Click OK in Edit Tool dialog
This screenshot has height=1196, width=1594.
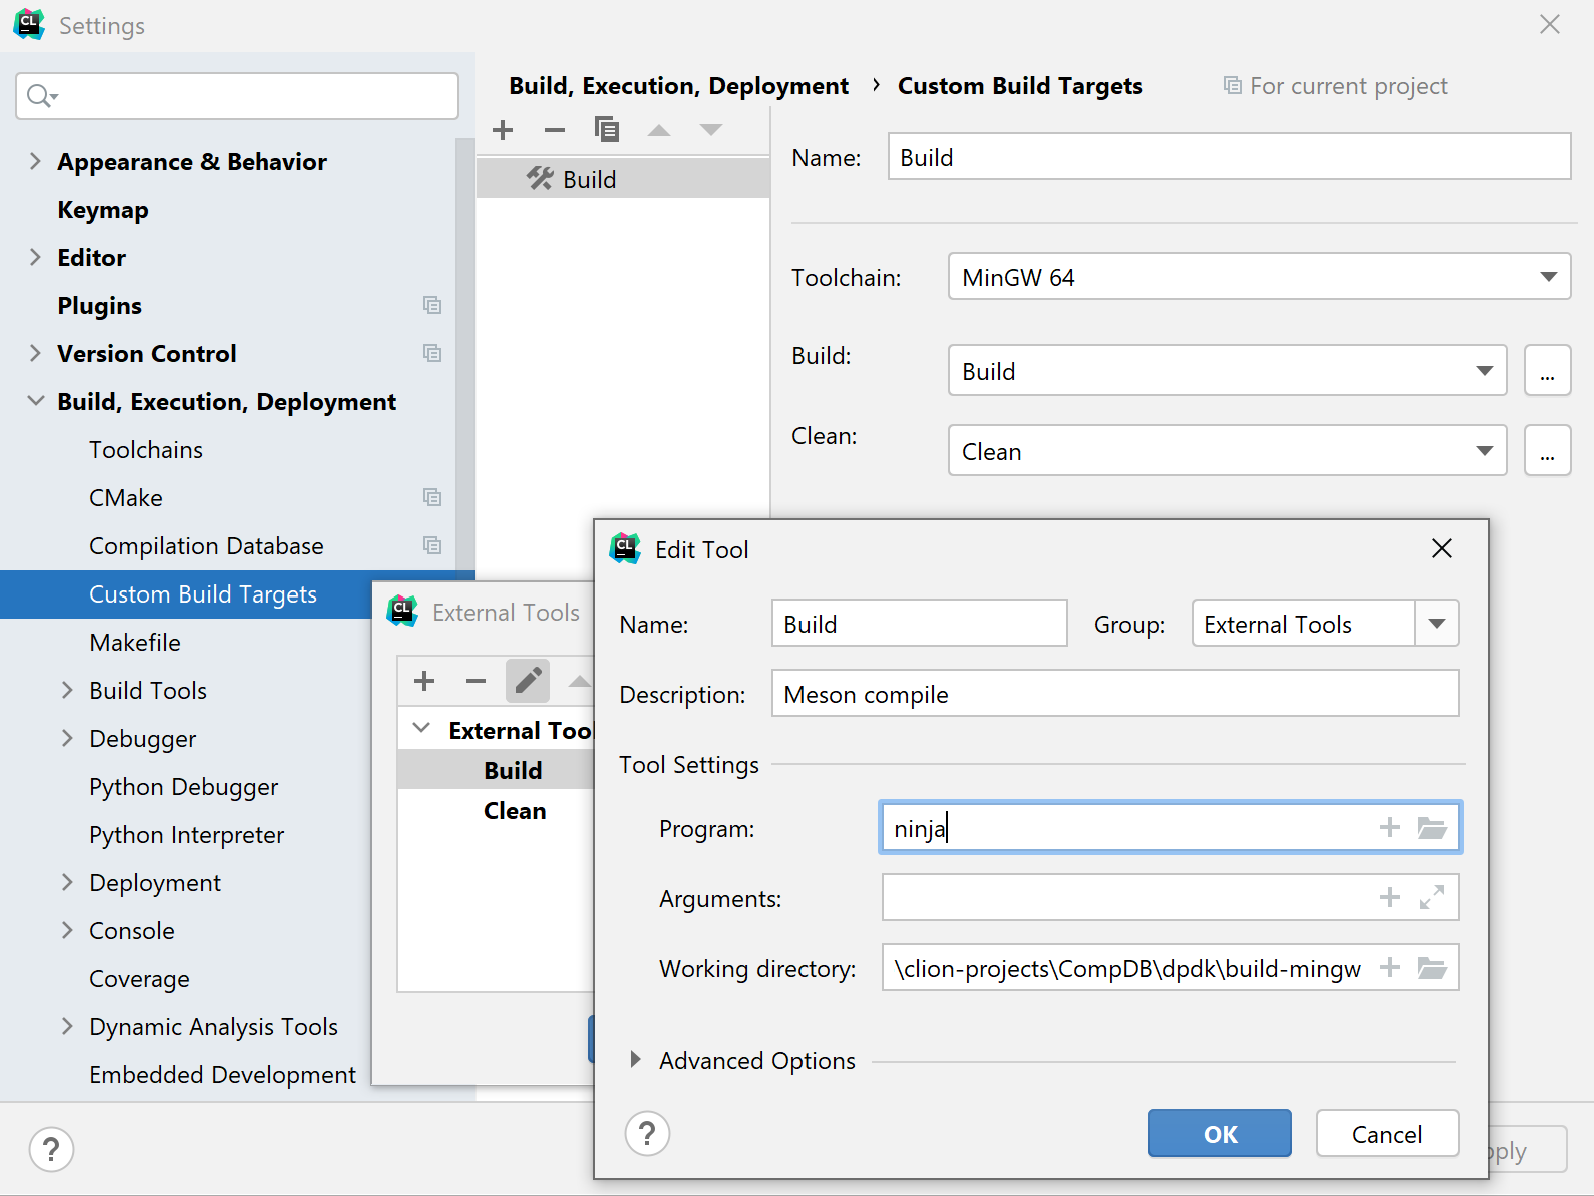(1220, 1134)
